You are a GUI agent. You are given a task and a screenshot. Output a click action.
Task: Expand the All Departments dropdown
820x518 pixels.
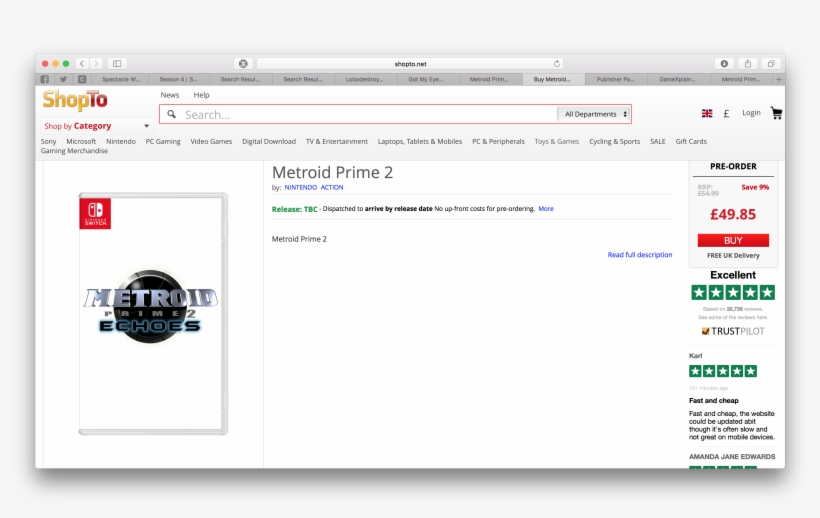tap(596, 115)
